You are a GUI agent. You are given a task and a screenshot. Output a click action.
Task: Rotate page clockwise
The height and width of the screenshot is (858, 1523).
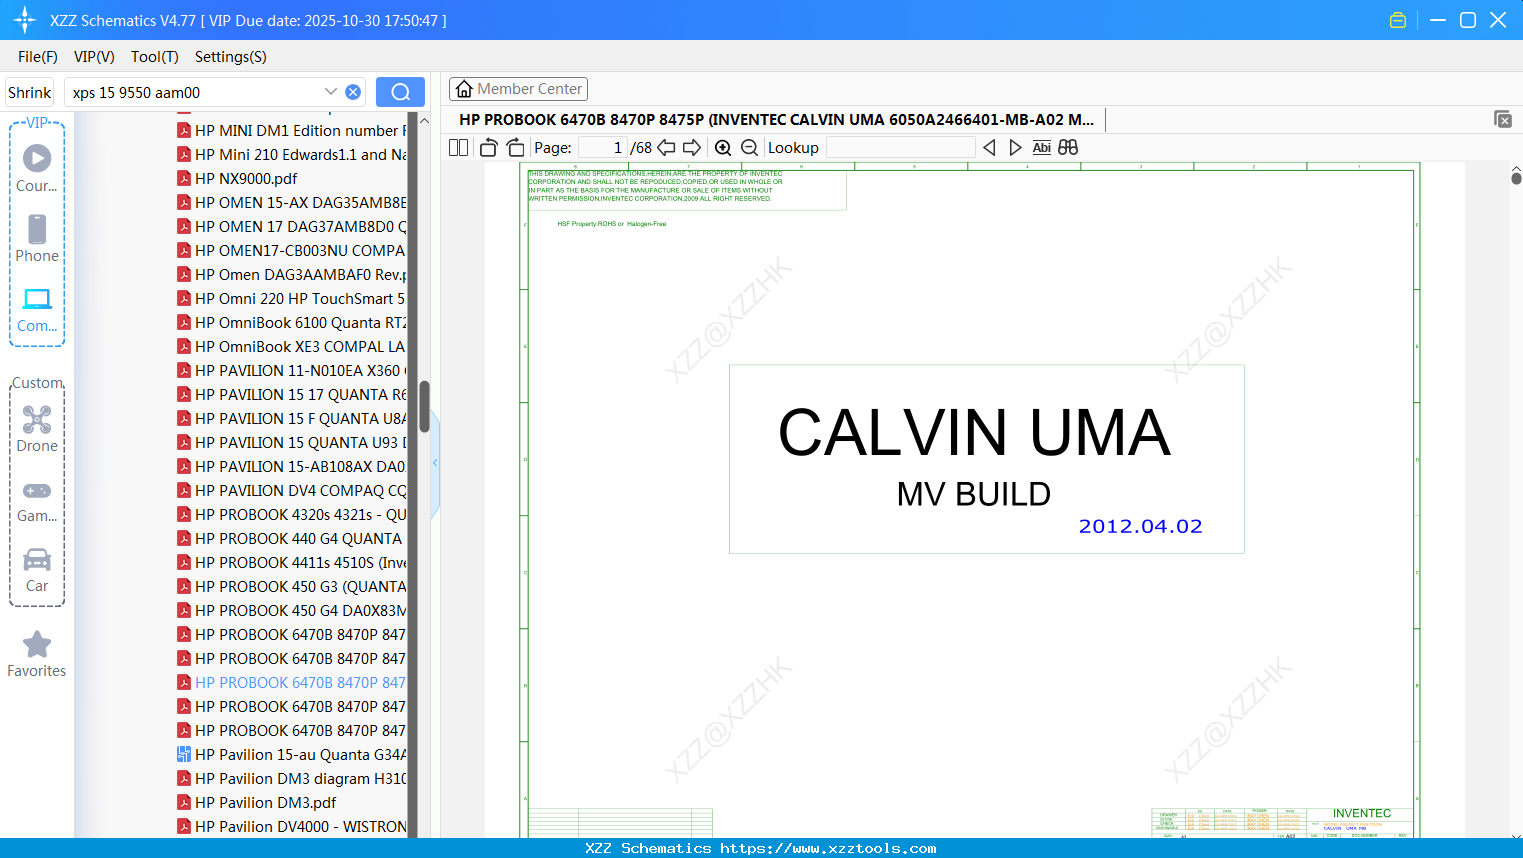tap(515, 147)
